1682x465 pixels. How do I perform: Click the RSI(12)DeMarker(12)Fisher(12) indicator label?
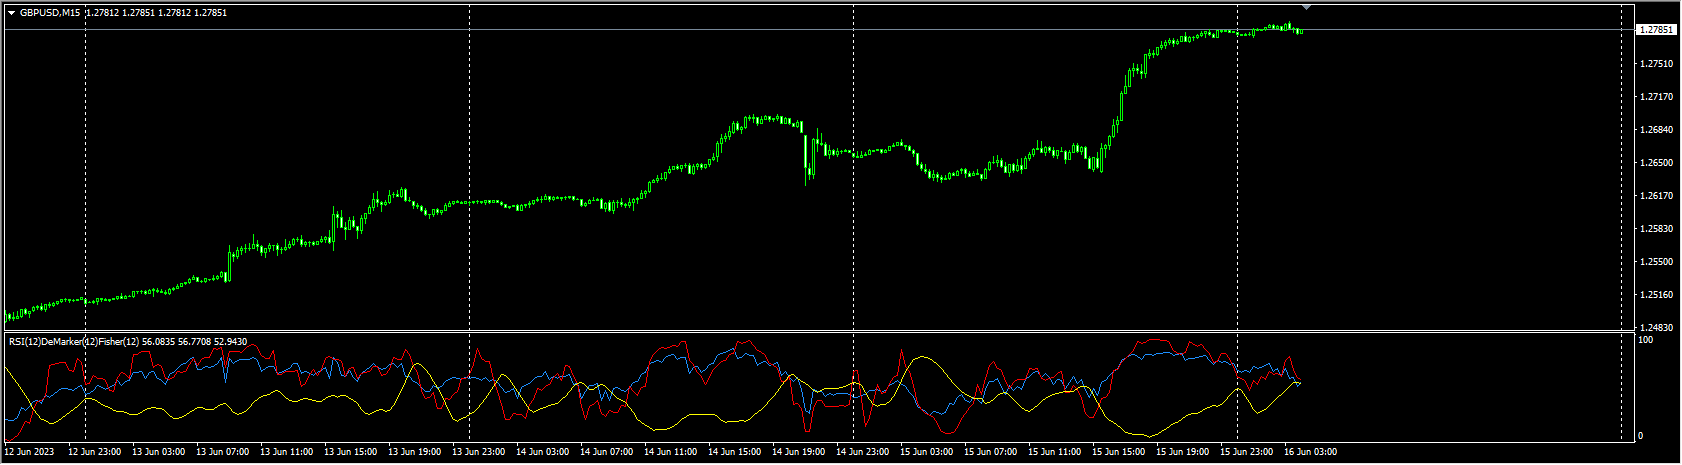click(x=74, y=342)
